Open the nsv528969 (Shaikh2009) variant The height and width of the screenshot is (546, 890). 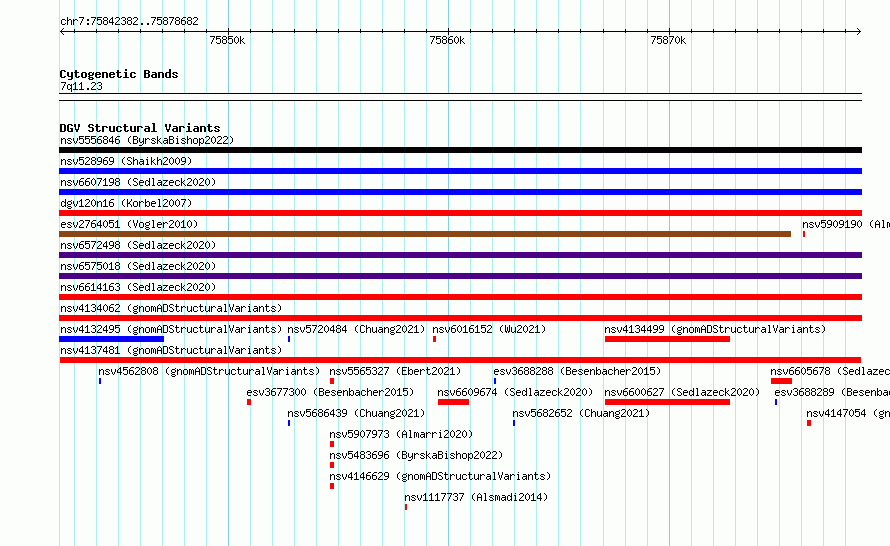[x=460, y=171]
